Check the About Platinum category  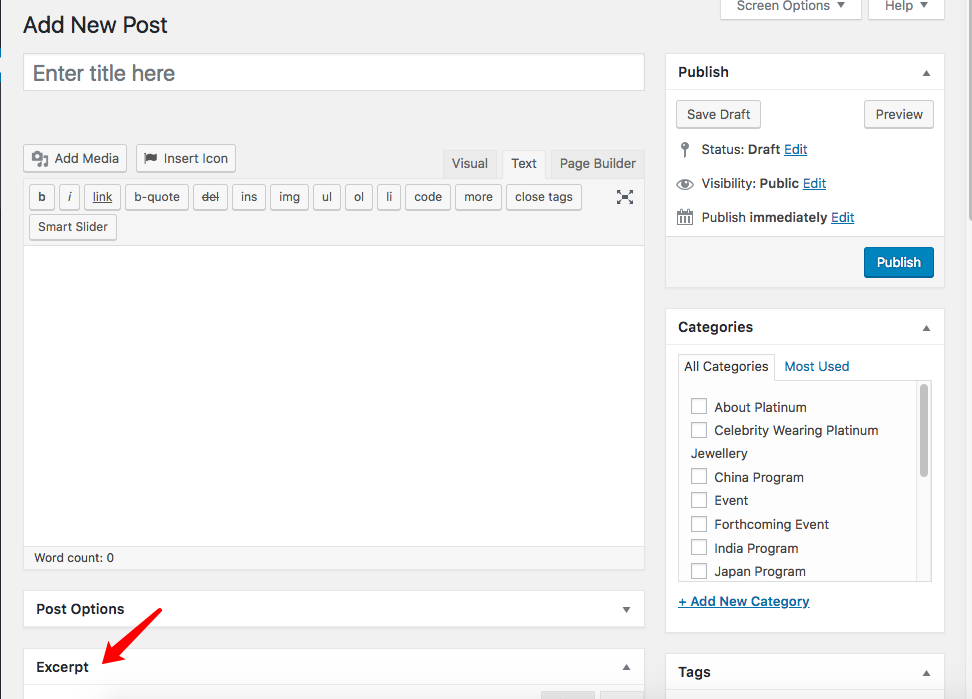point(699,407)
